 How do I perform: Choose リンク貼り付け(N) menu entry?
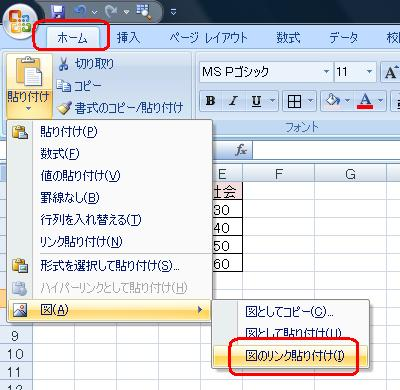click(109, 241)
